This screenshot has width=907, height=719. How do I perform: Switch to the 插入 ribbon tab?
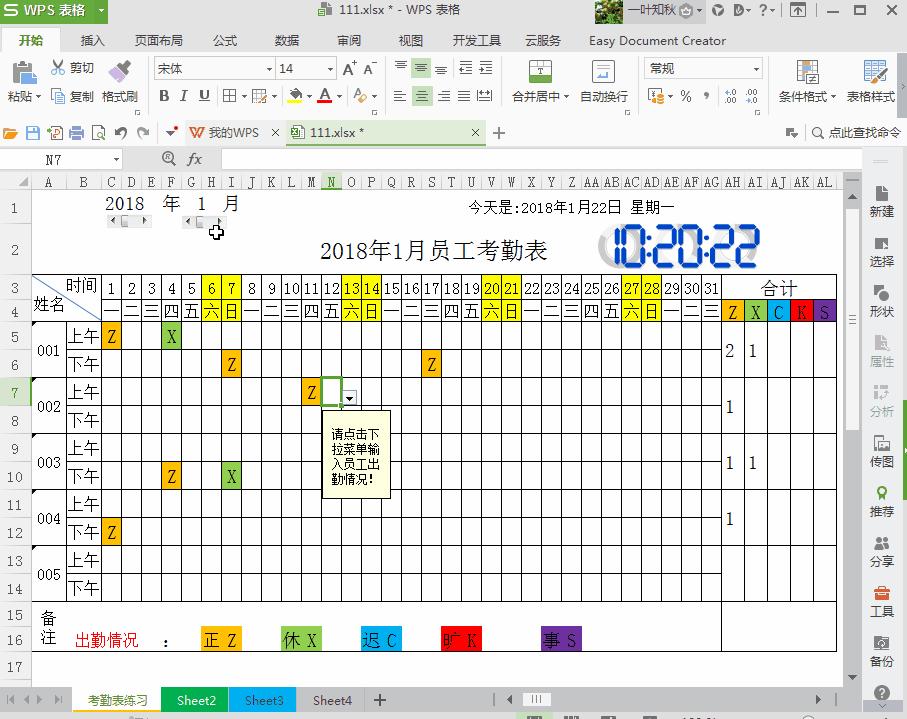(93, 41)
